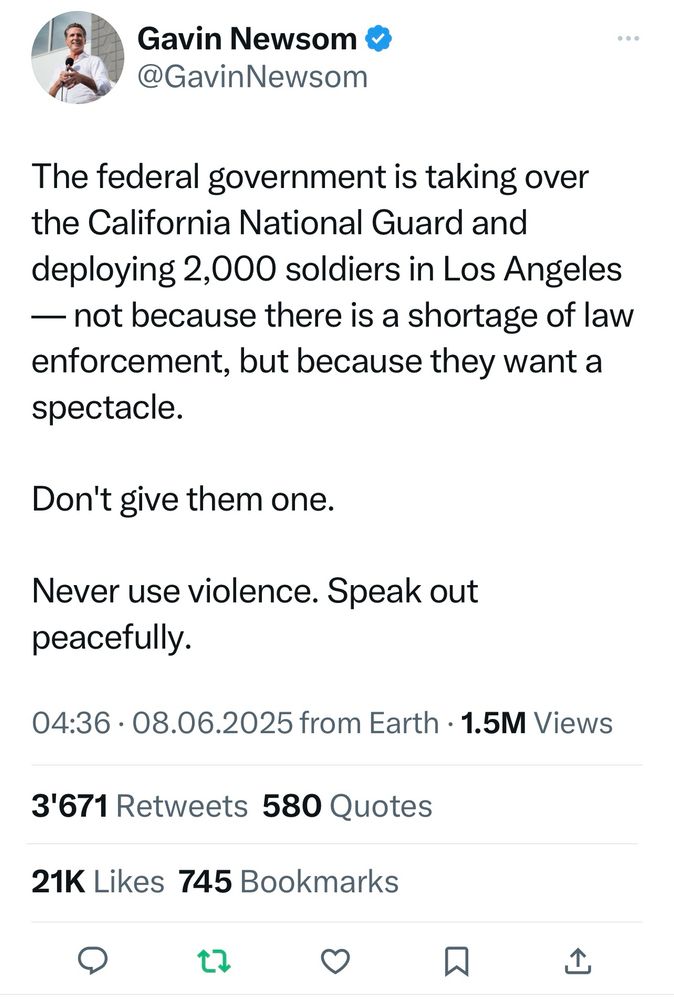
Task: Click the 'from Earth' location label
Action: pos(369,723)
